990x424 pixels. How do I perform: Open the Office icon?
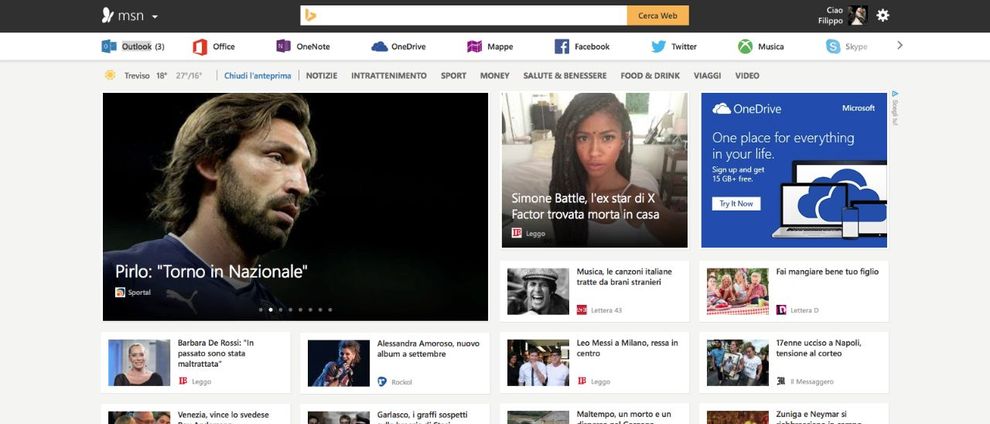coord(200,47)
